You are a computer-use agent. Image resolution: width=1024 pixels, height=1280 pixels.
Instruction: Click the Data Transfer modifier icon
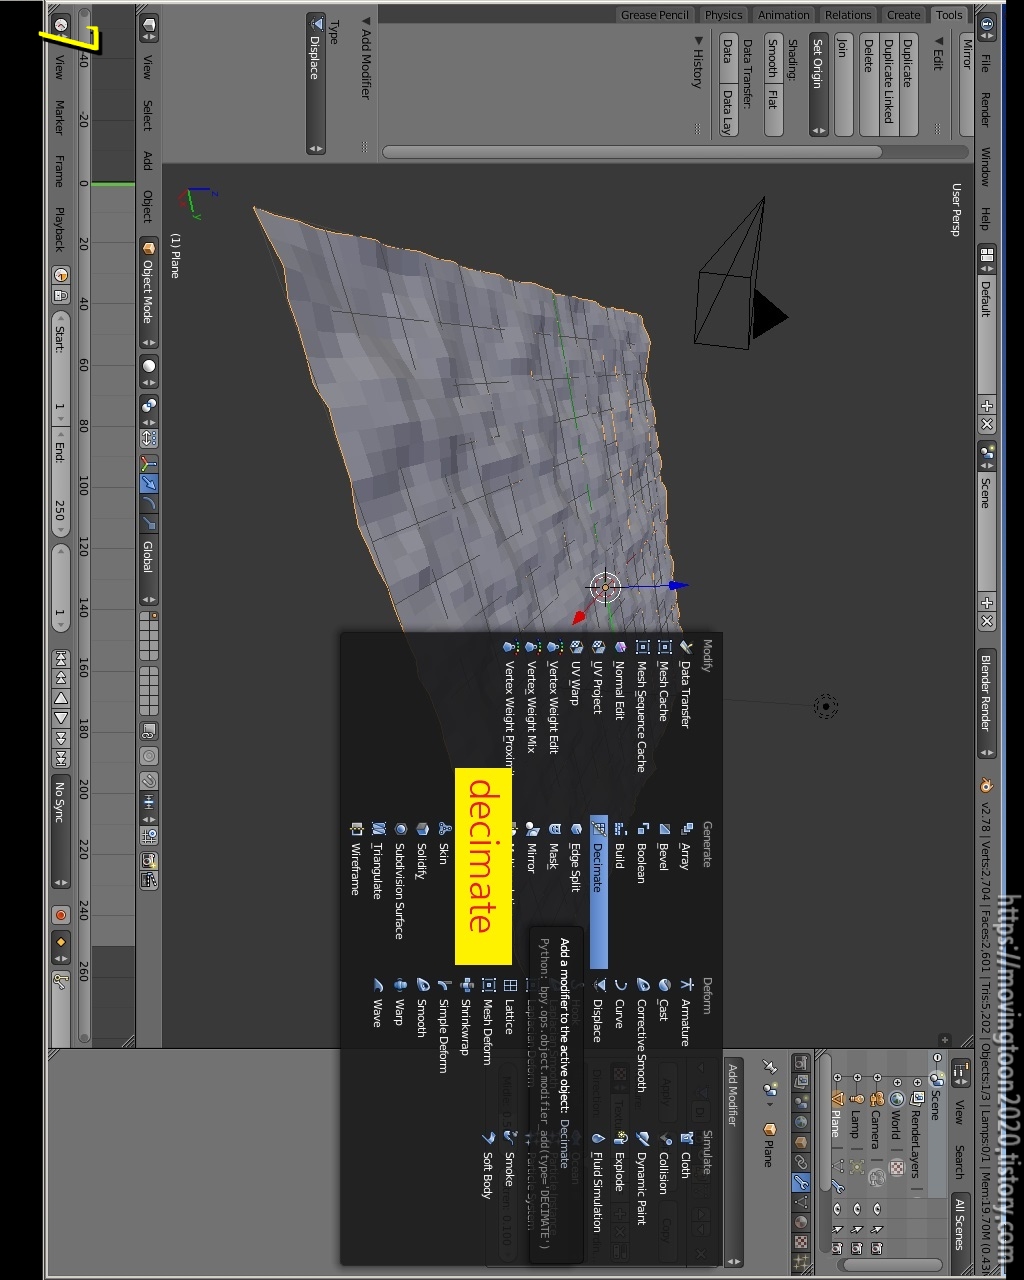[x=686, y=647]
